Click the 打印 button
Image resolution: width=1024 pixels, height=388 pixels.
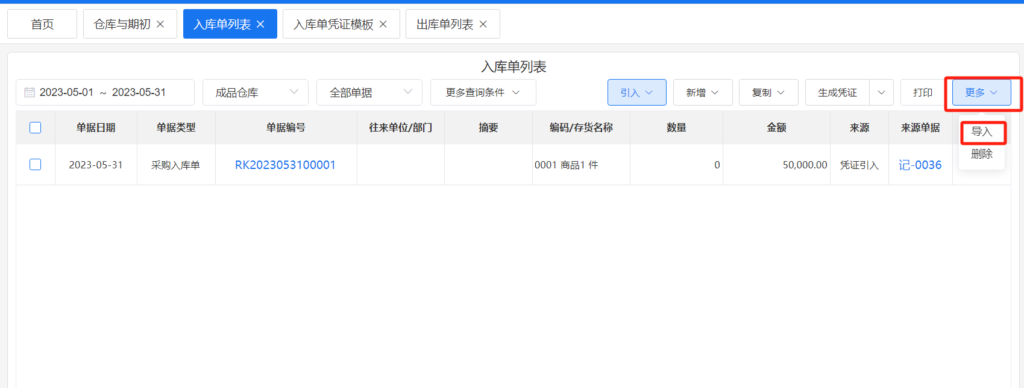(923, 93)
